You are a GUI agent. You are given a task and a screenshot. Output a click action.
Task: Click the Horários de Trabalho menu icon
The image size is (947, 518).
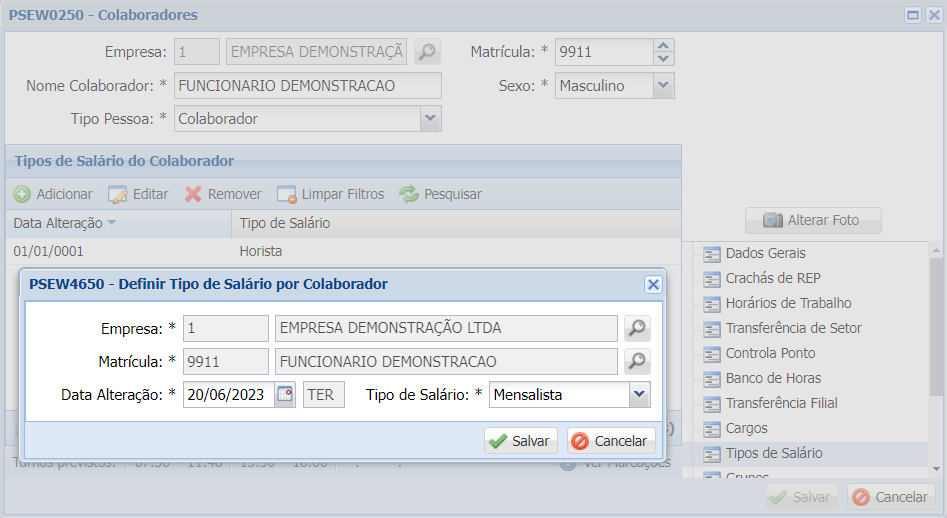tap(712, 304)
